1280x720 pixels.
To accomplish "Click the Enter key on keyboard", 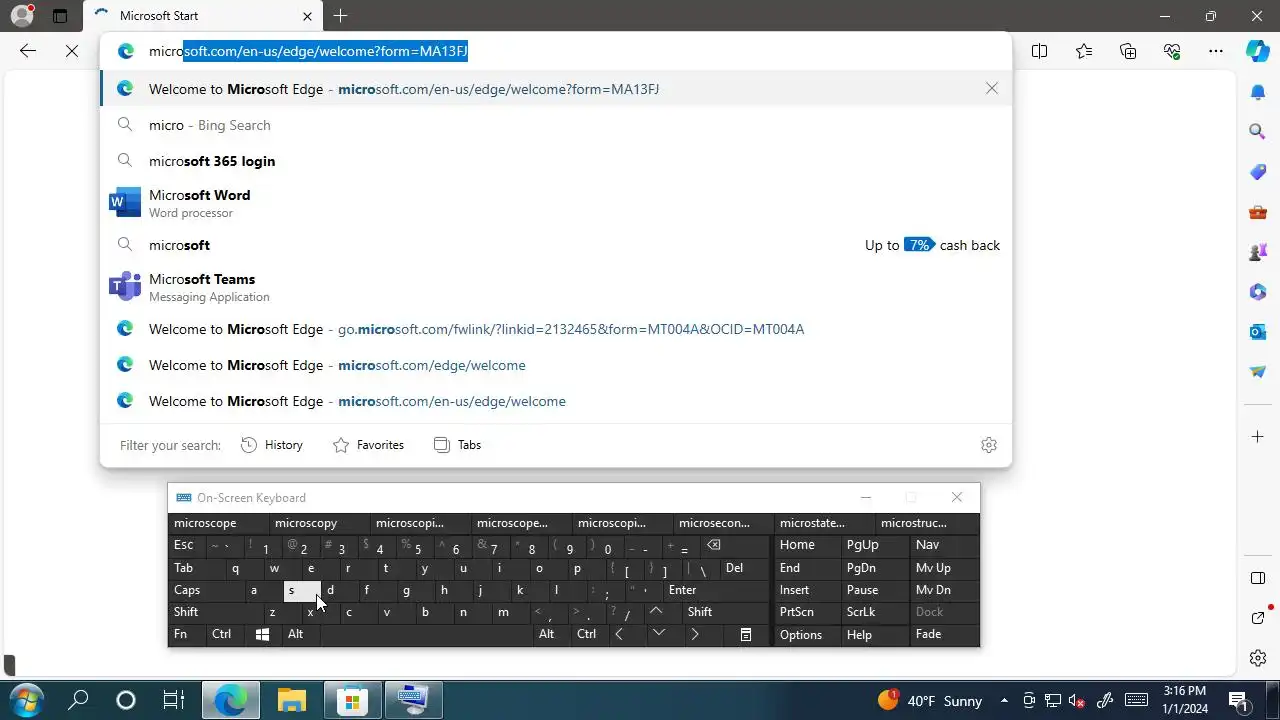I will pyautogui.click(x=716, y=590).
